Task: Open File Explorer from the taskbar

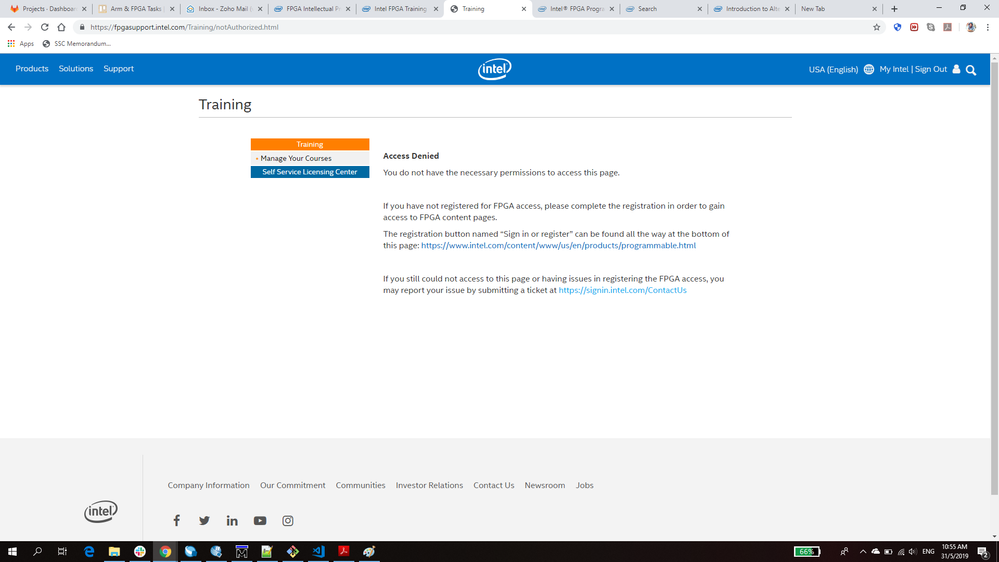Action: pos(114,552)
